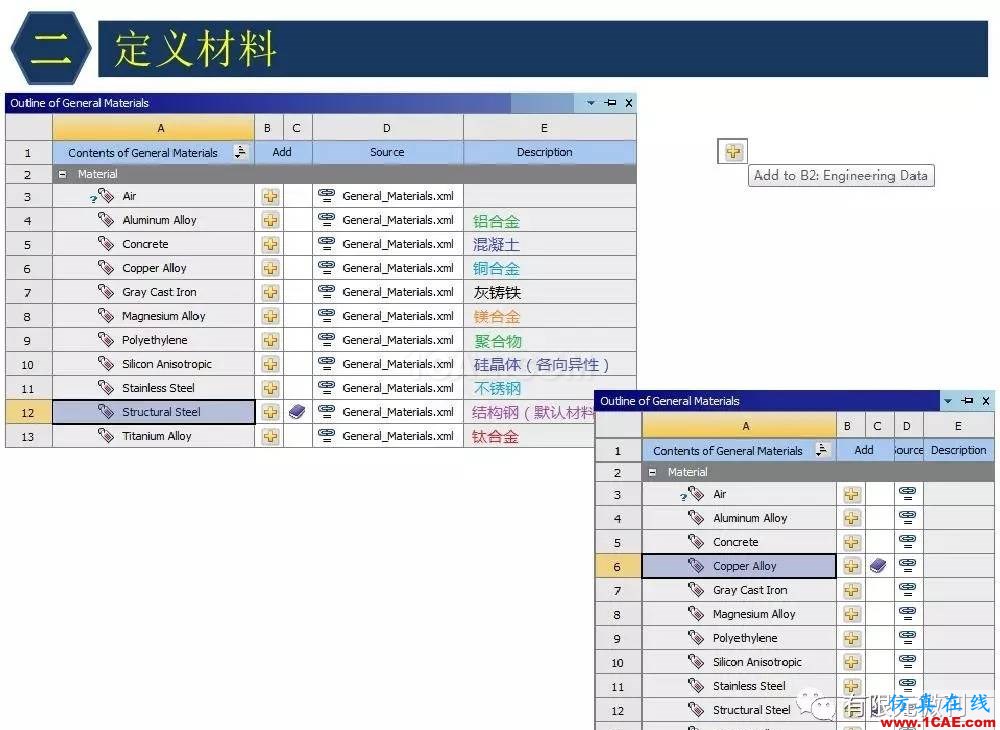Select column D header in left panel
The width and height of the screenshot is (1000, 730).
[x=388, y=128]
